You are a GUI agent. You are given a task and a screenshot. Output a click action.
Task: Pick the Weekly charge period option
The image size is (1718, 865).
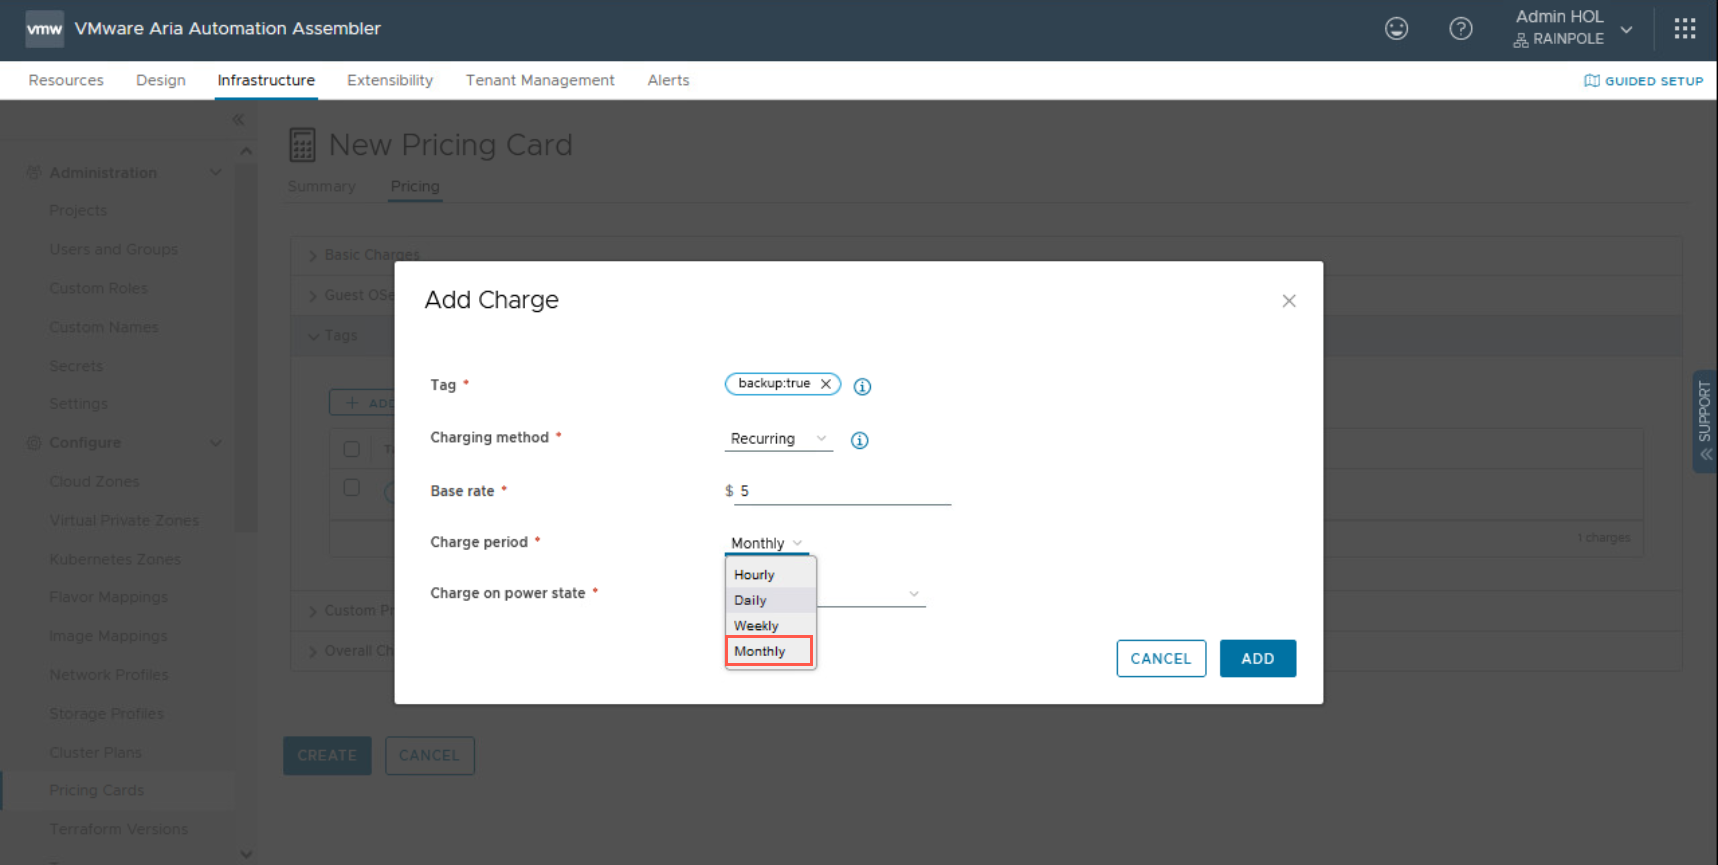[757, 626]
